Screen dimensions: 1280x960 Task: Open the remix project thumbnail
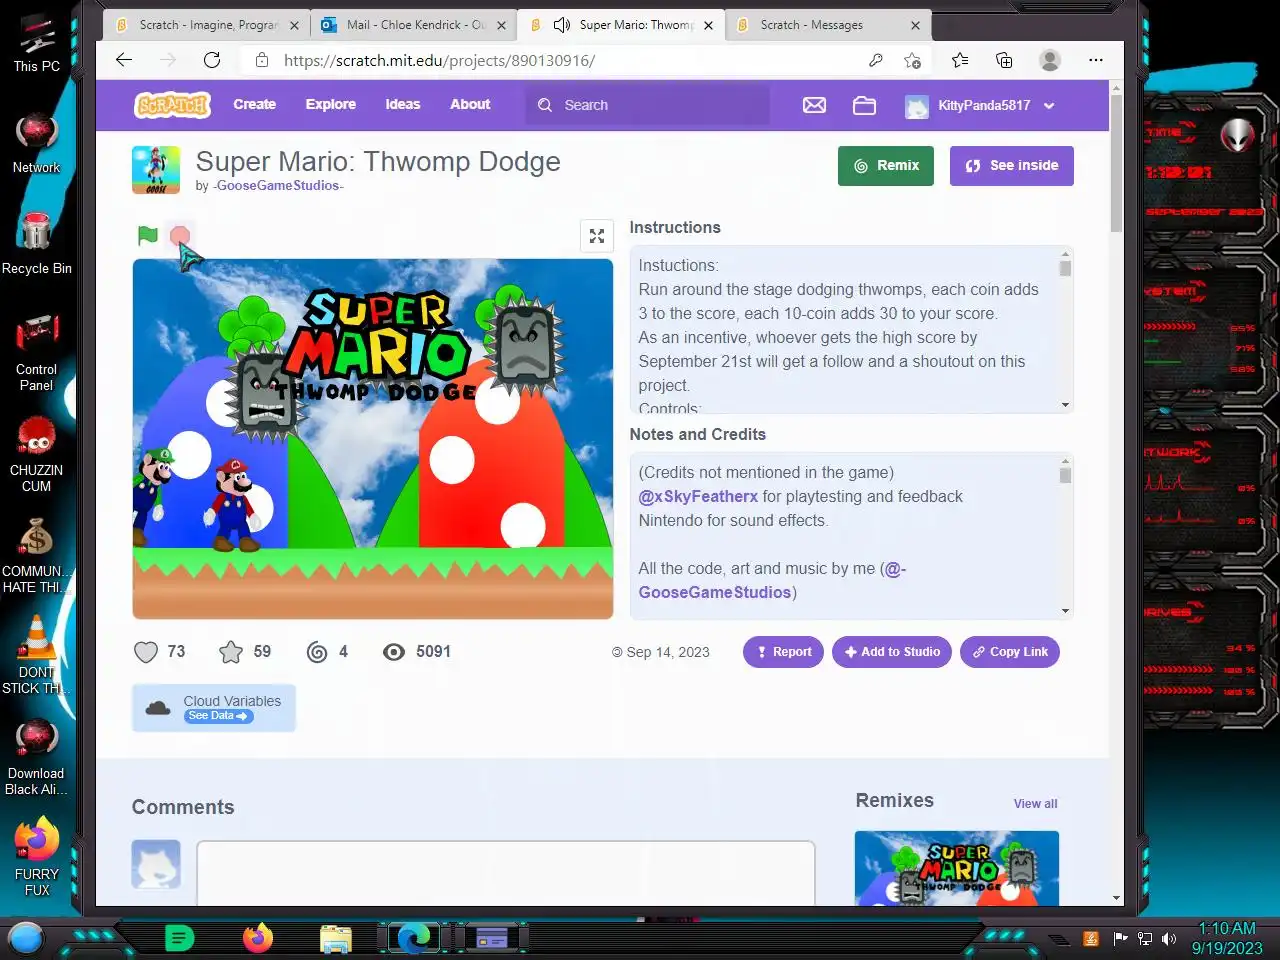(x=957, y=868)
